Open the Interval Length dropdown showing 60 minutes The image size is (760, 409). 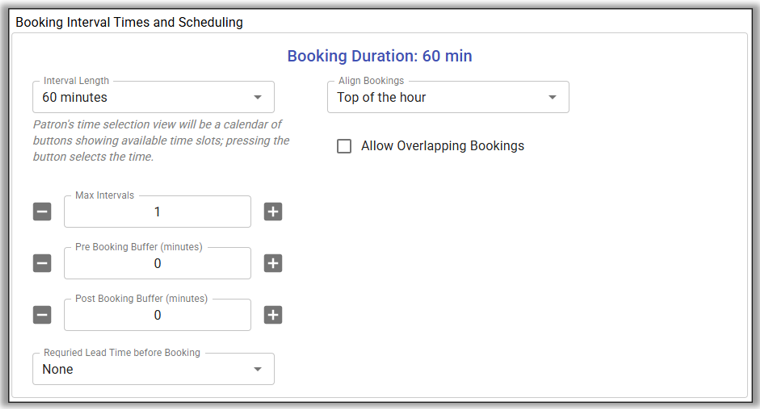point(140,97)
